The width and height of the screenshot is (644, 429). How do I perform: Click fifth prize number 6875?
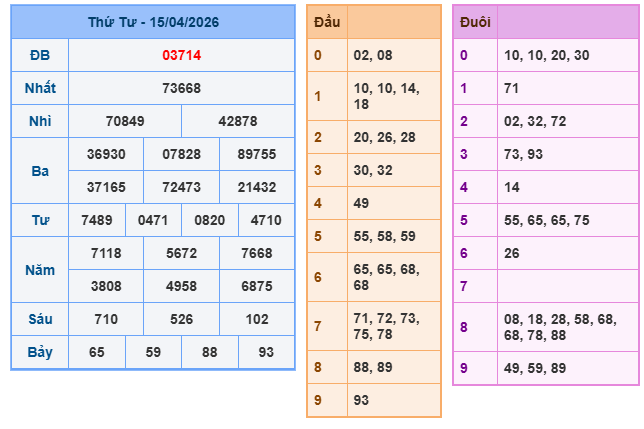(x=257, y=285)
